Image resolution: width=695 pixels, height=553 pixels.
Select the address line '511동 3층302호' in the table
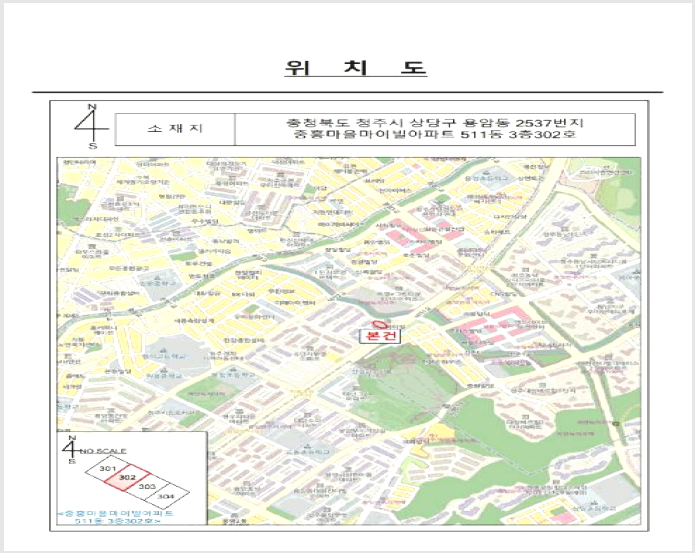[435, 134]
